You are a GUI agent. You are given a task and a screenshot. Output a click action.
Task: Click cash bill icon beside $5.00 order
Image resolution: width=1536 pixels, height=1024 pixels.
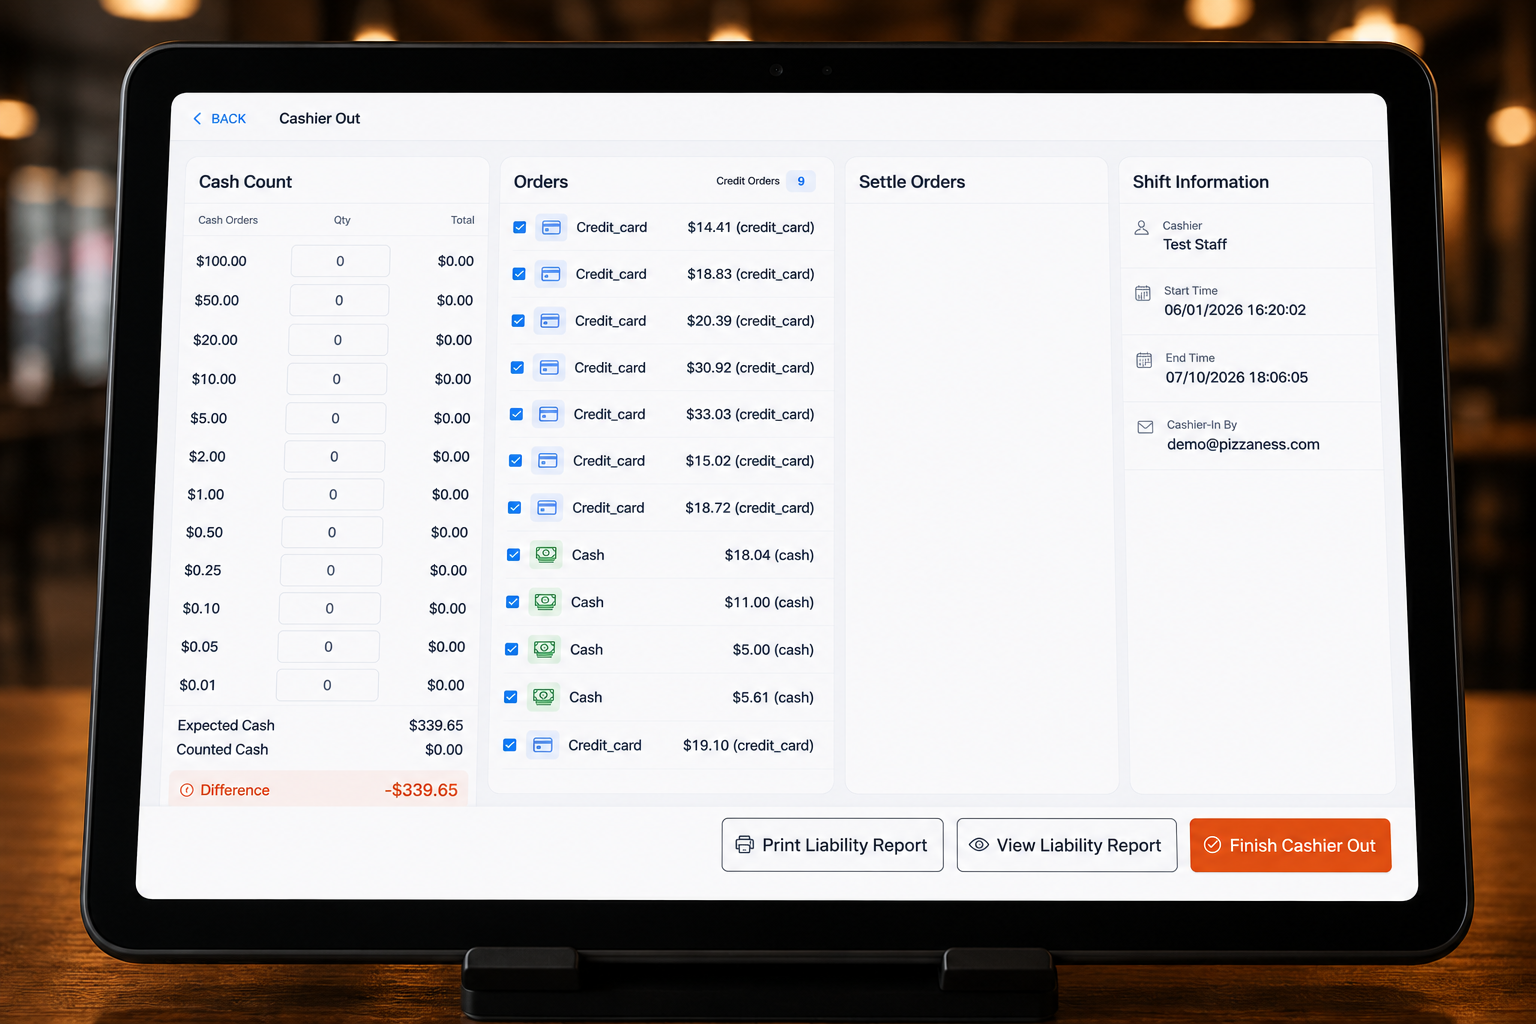[544, 649]
